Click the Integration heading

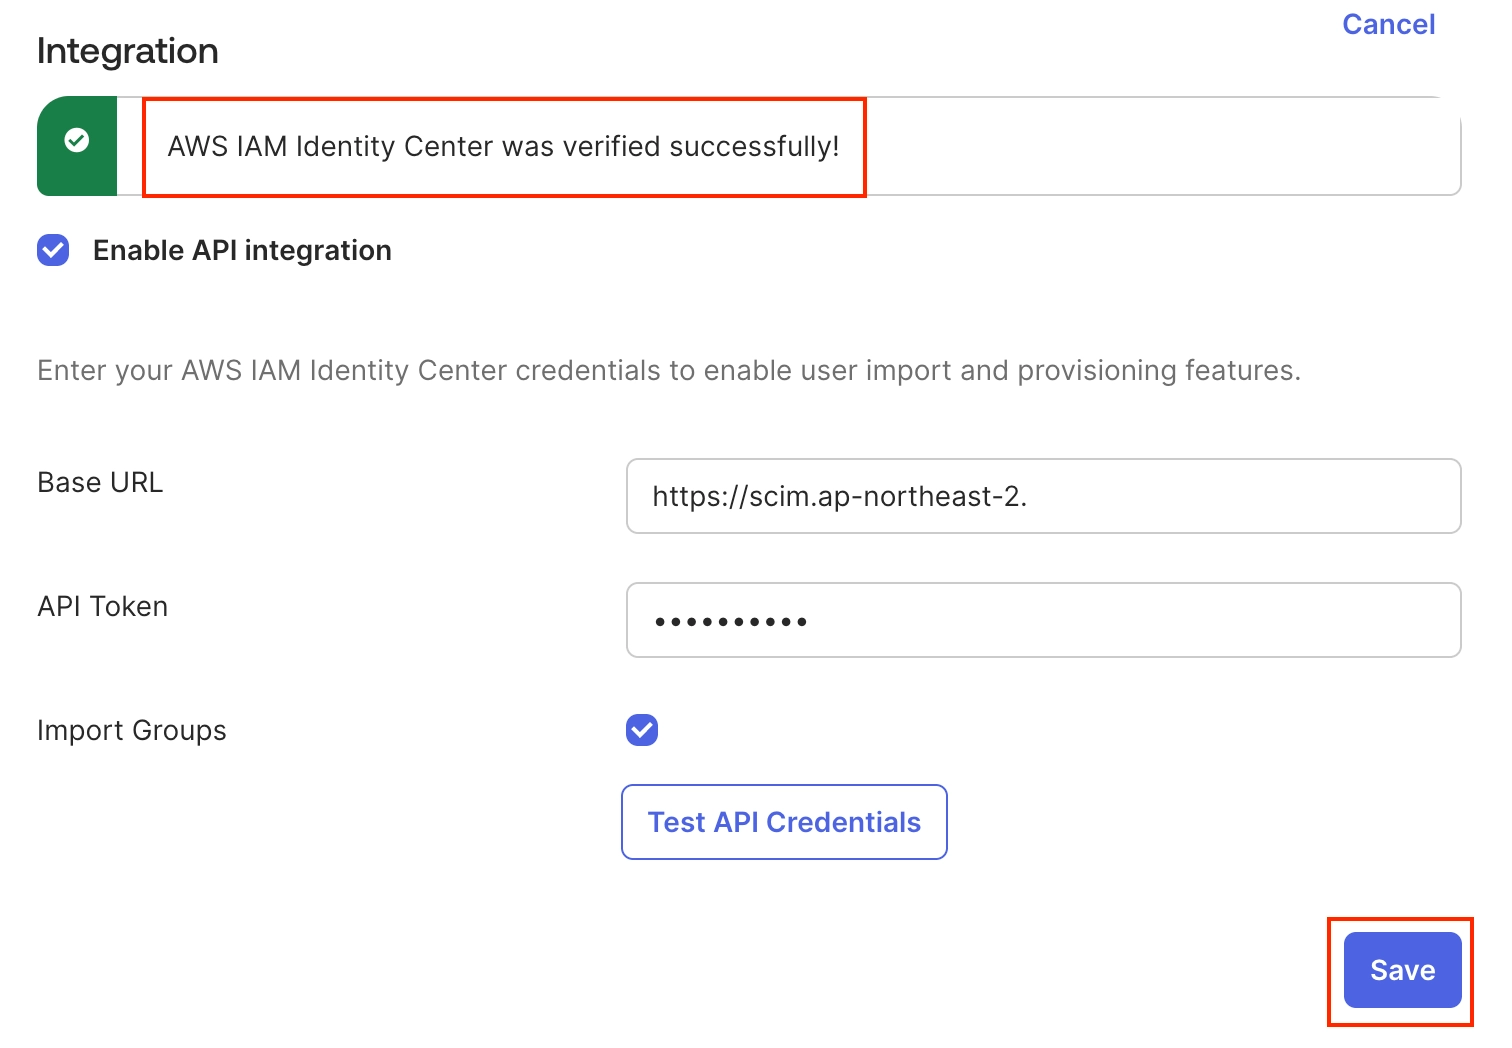point(128,51)
